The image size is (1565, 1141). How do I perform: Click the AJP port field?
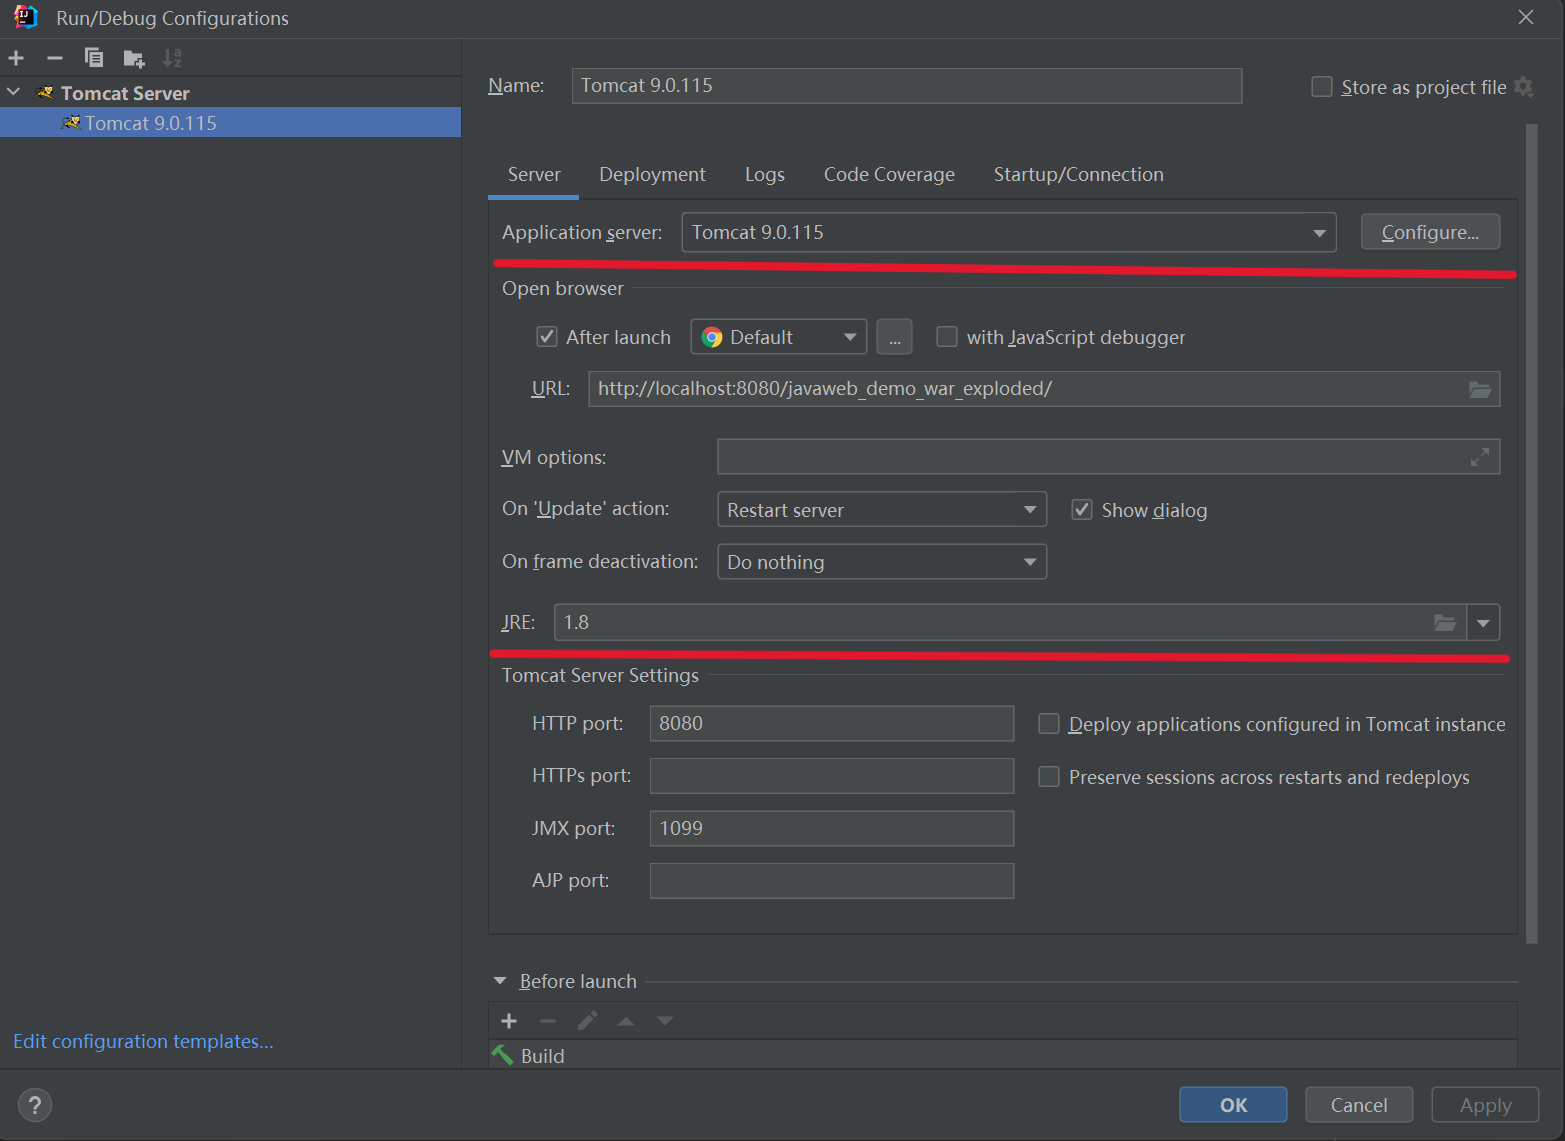832,881
